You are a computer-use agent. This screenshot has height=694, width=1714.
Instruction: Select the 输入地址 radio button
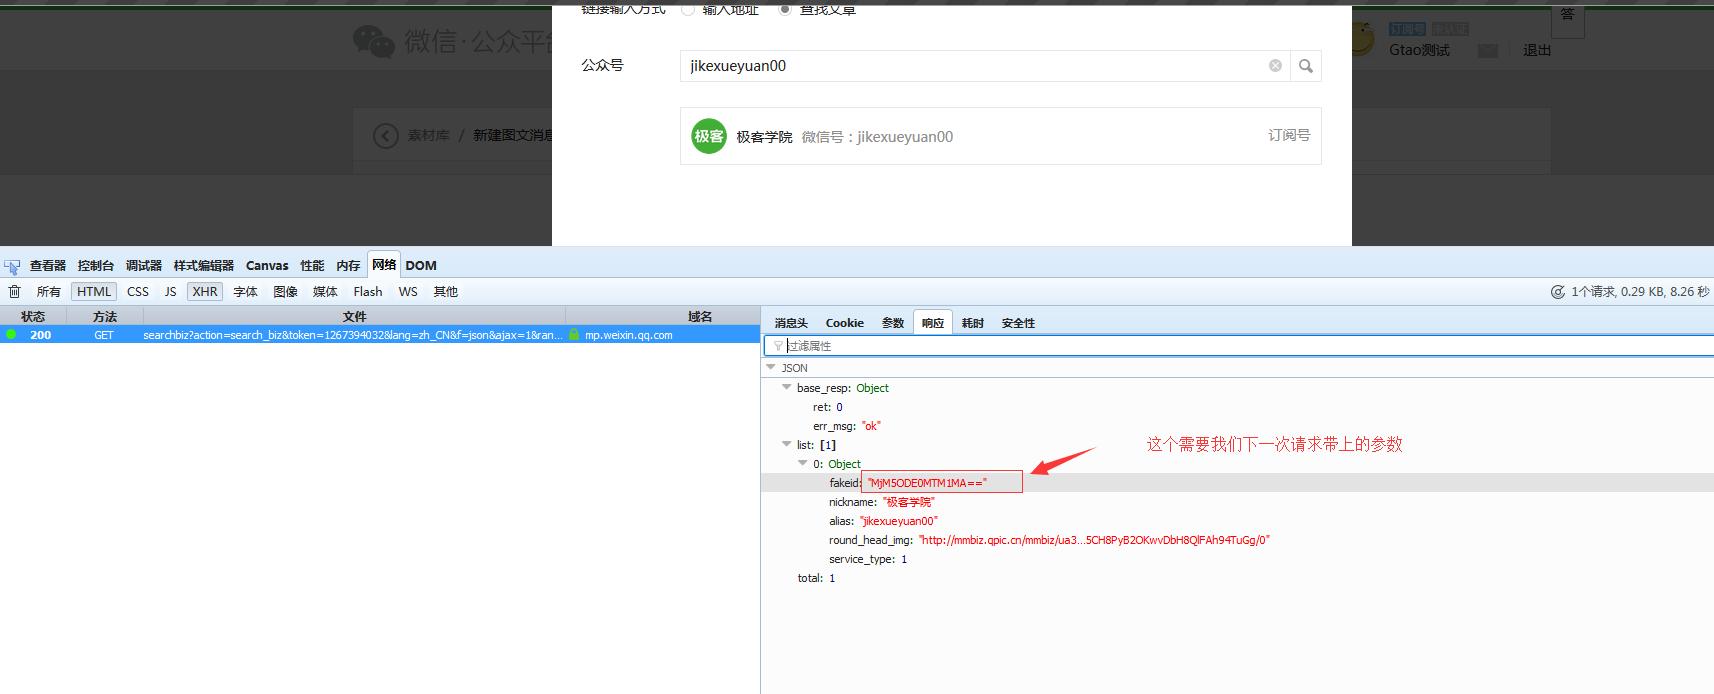point(688,9)
